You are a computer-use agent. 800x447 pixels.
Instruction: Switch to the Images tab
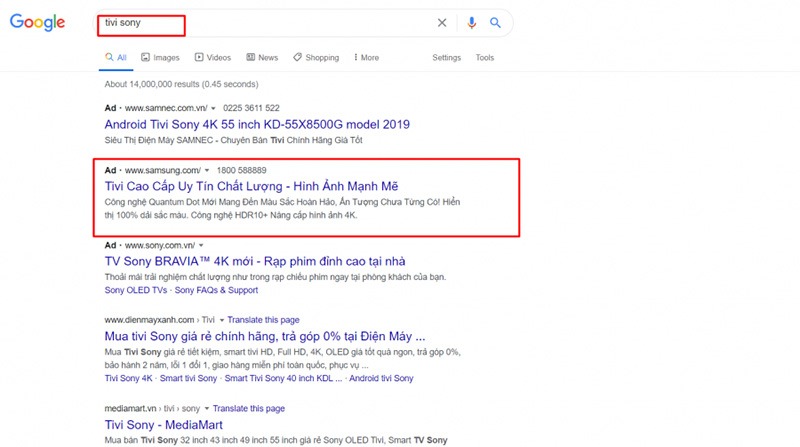[160, 58]
